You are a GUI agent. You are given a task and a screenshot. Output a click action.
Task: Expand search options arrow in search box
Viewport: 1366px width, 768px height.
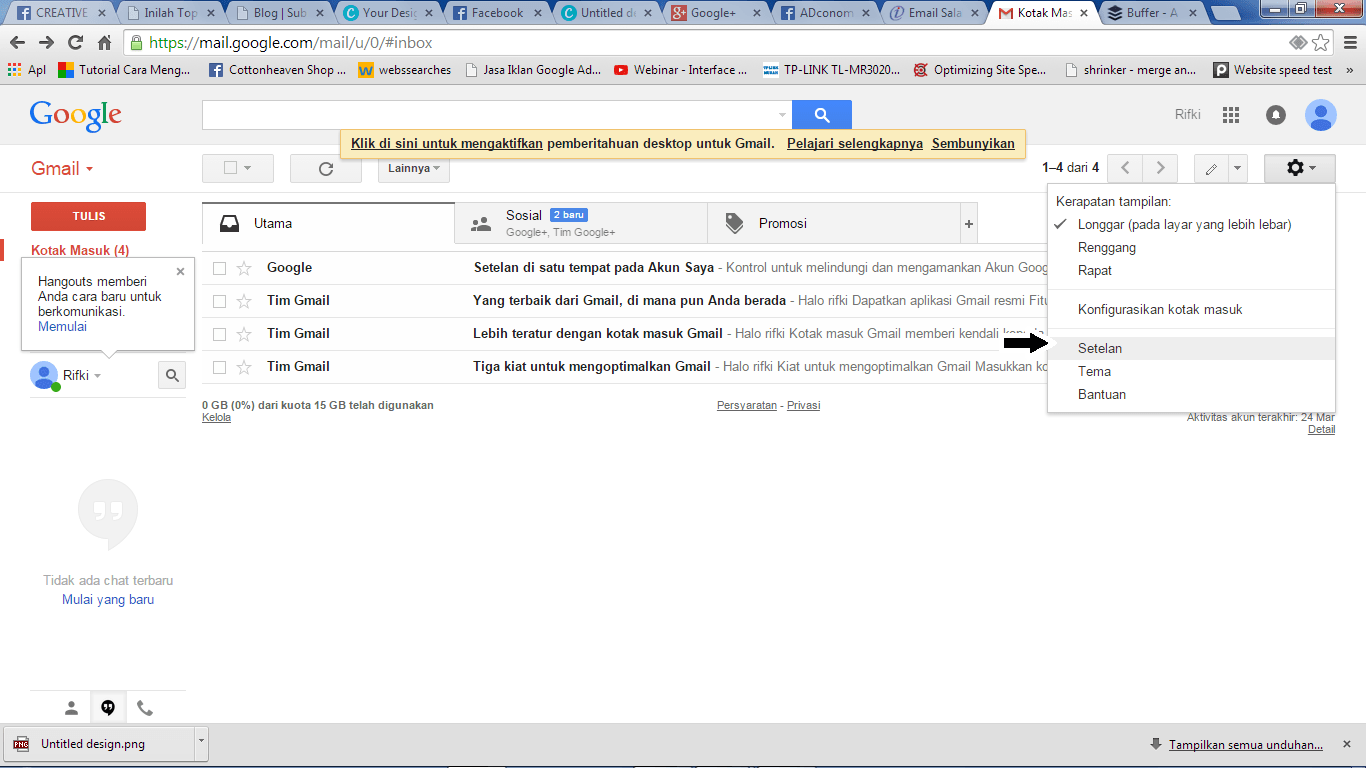click(x=782, y=116)
